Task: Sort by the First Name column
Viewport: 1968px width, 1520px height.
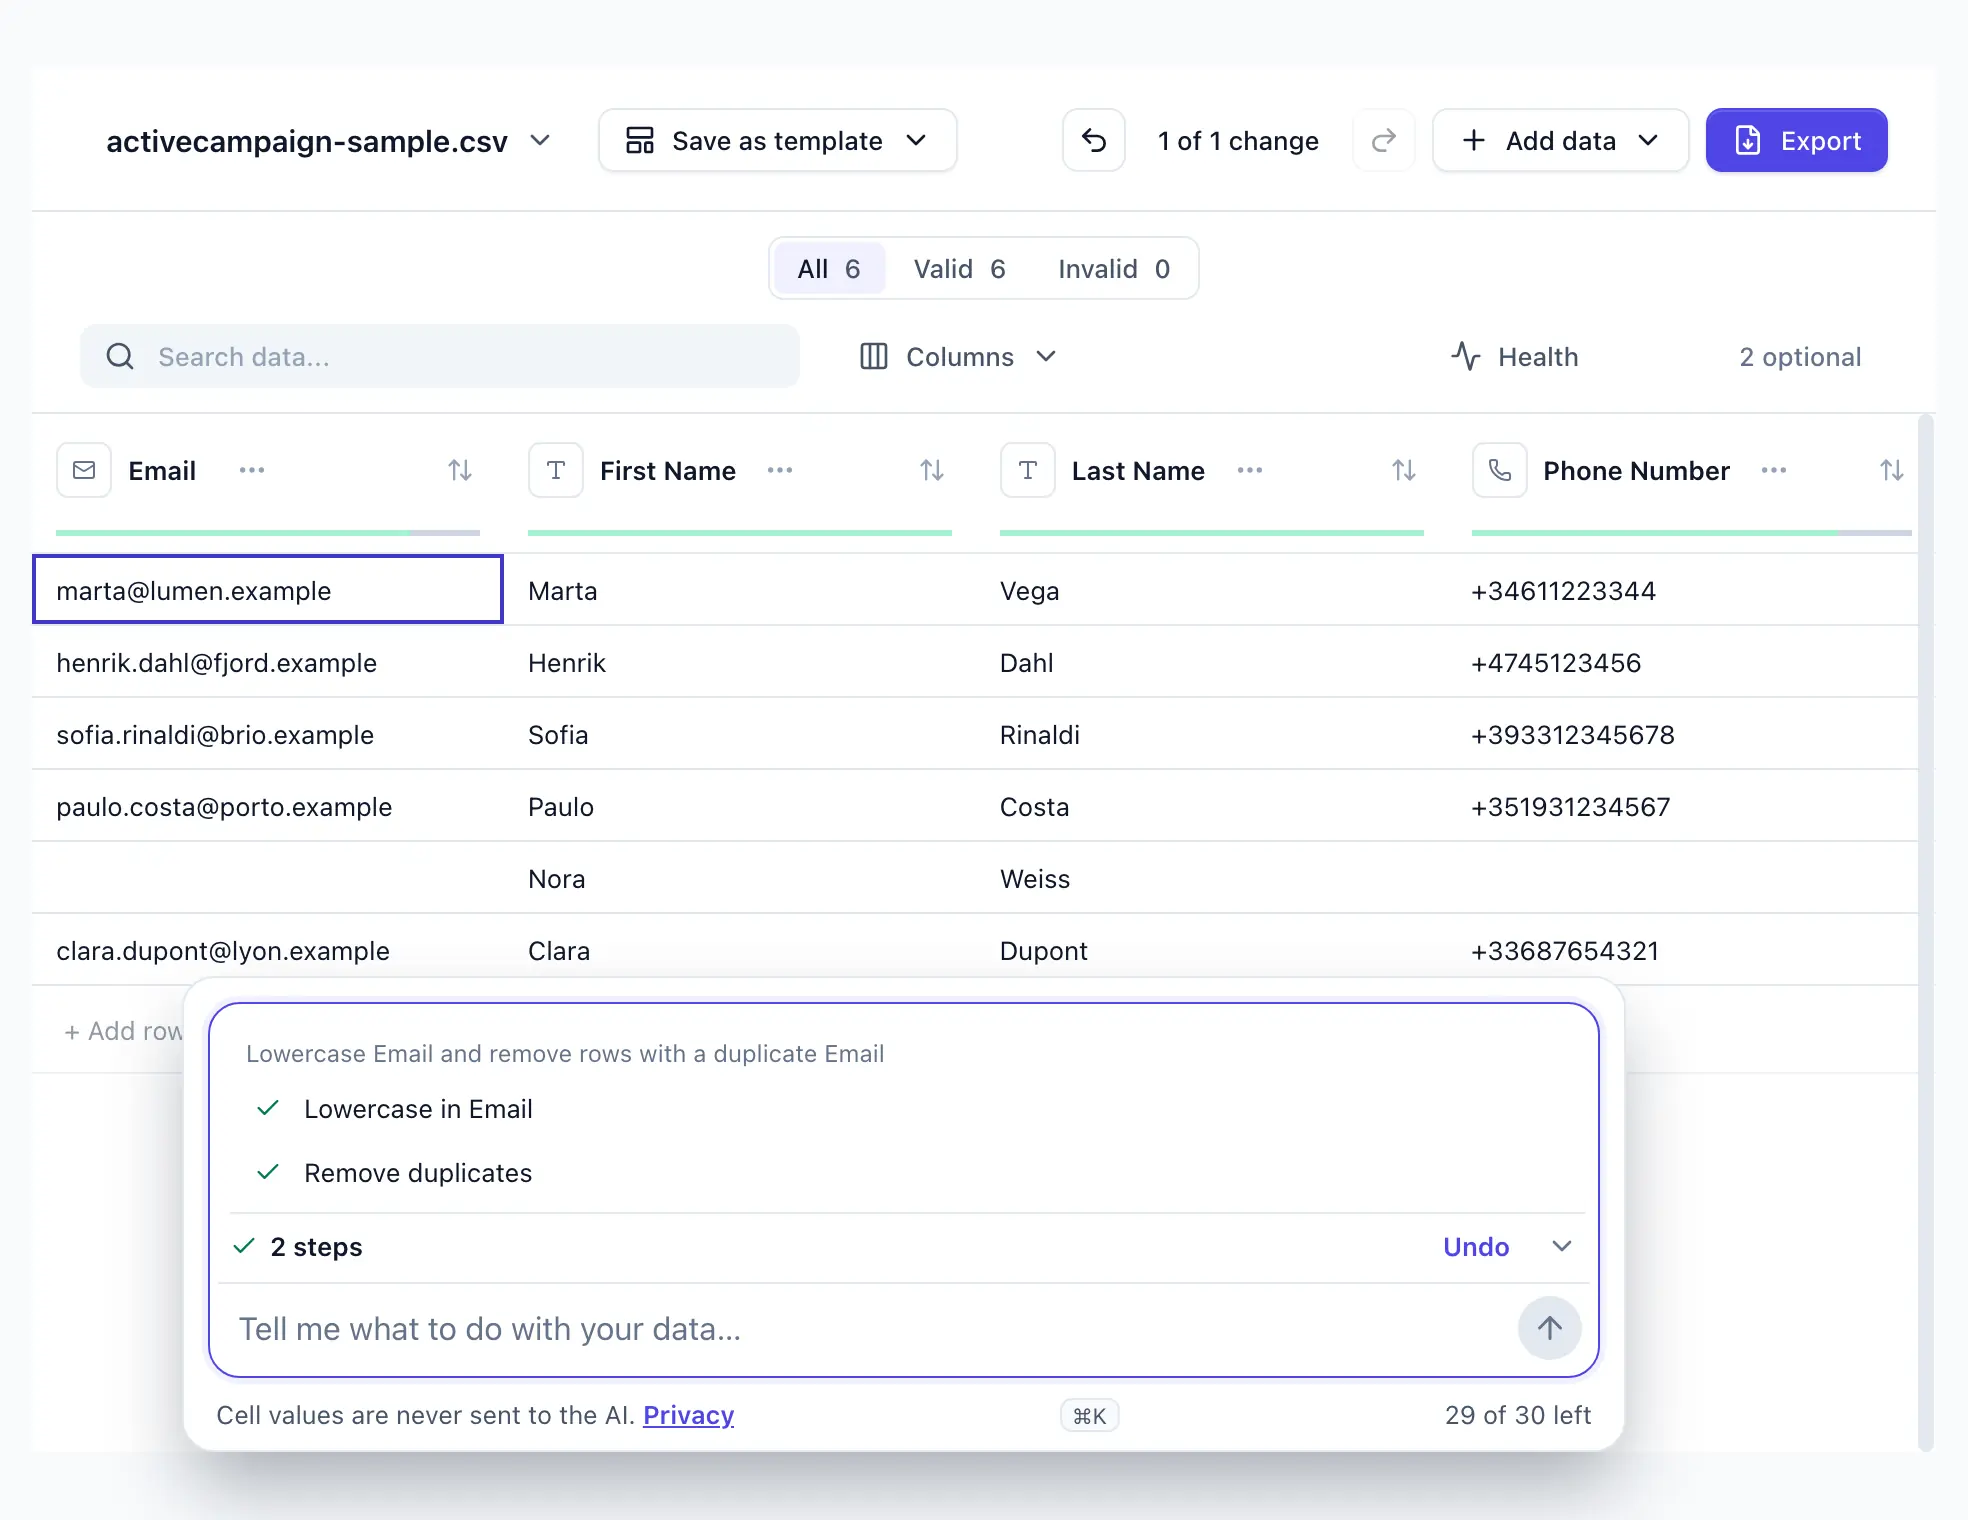Action: 932,470
